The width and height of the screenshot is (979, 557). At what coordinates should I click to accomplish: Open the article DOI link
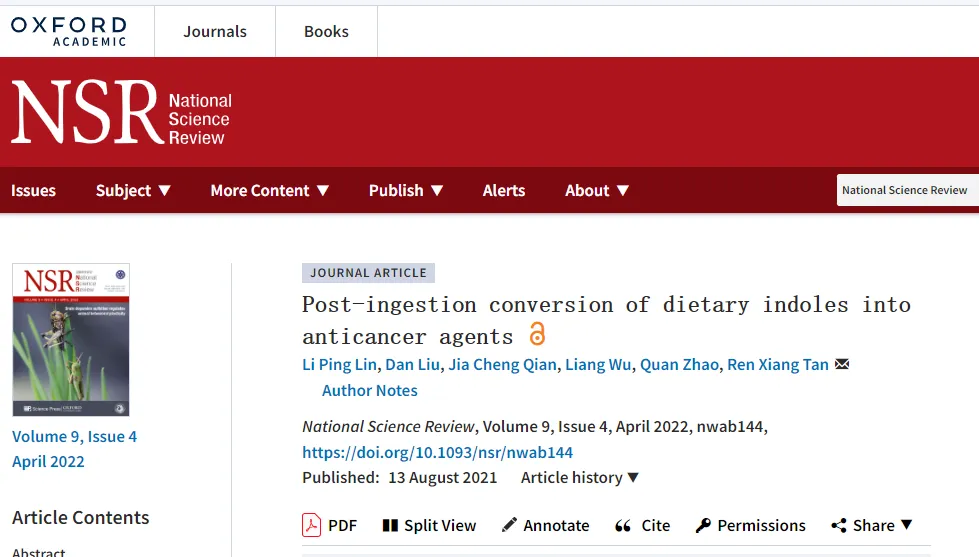437,452
